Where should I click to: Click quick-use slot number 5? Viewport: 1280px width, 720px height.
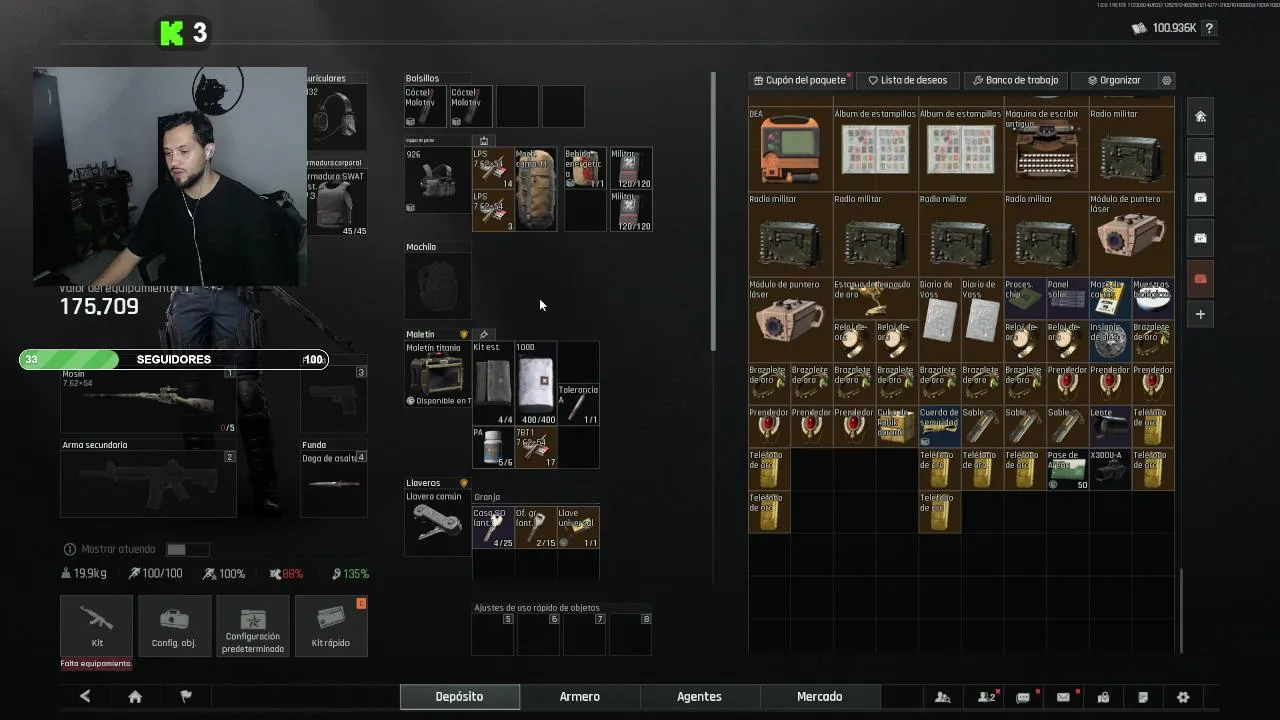[x=492, y=634]
